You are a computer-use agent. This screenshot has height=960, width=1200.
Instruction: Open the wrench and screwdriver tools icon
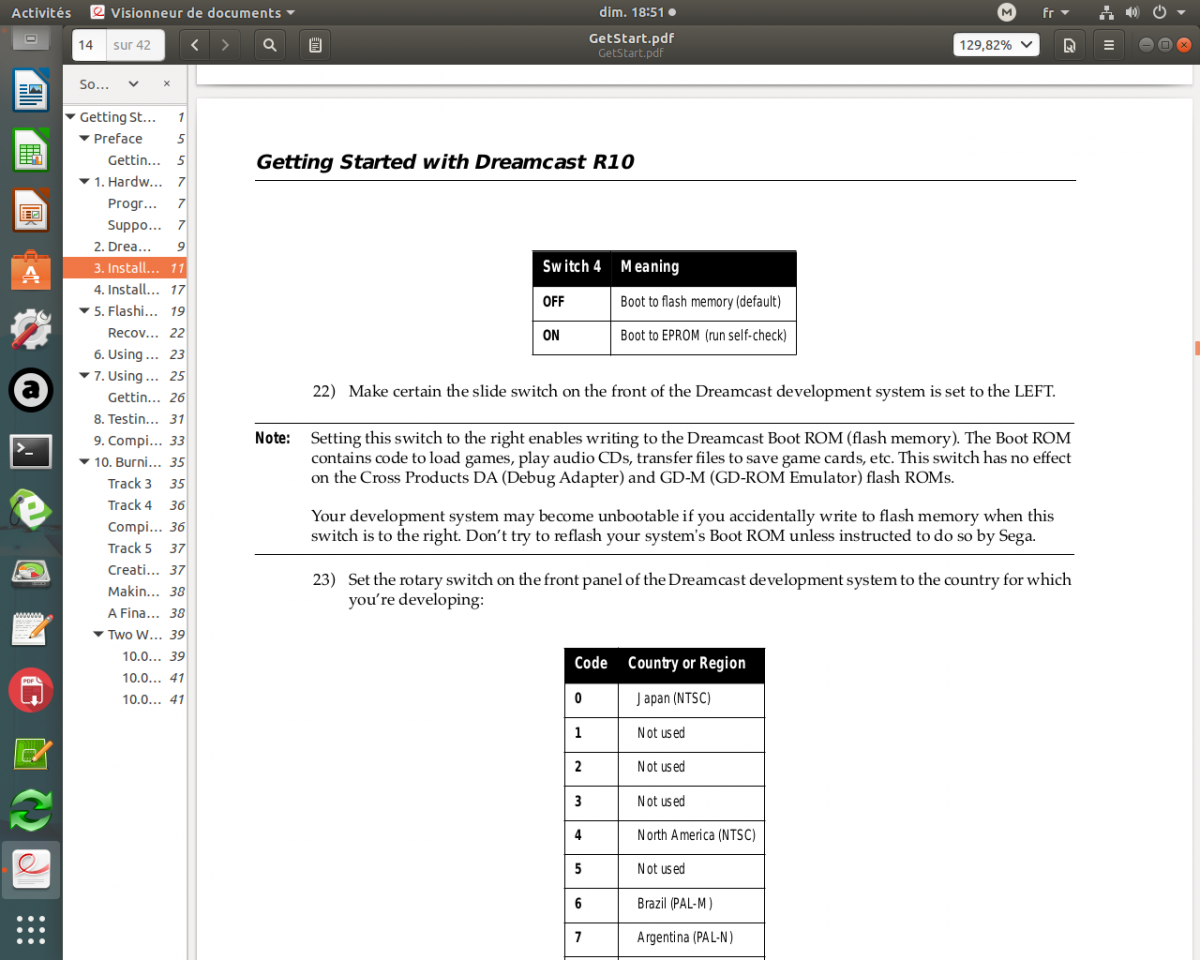tap(31, 330)
